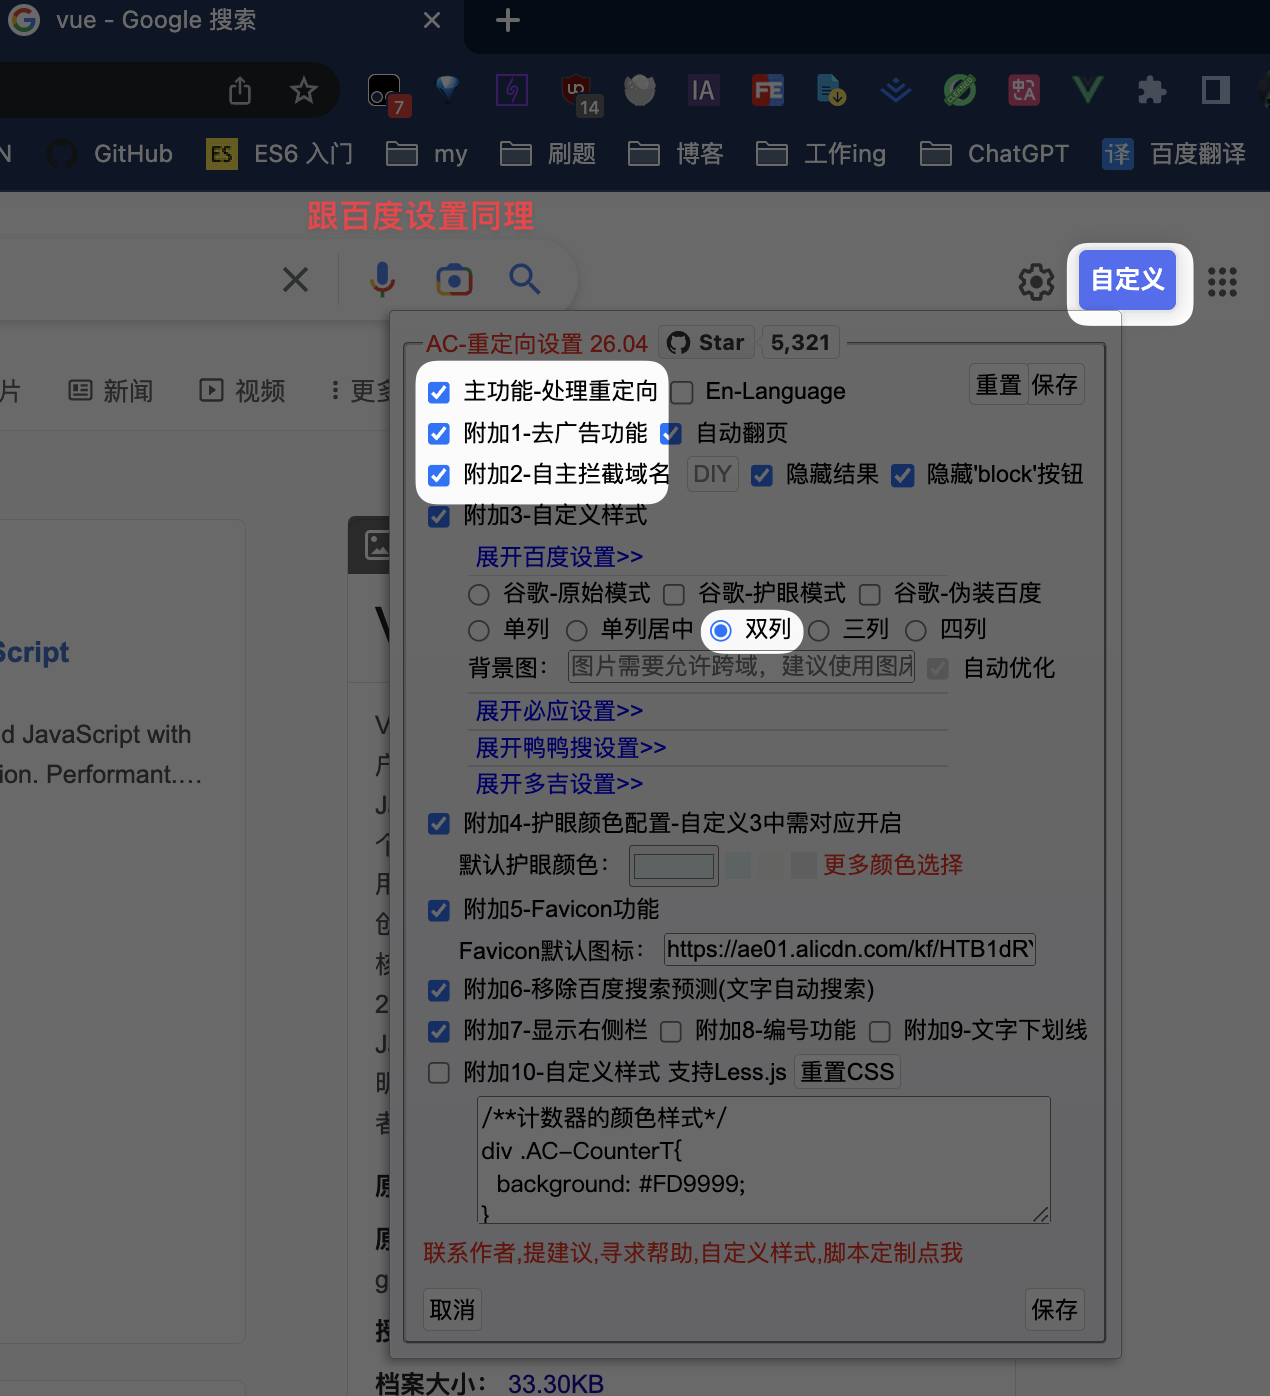
Task: Open the FE red-blue extension icon
Action: coord(768,90)
